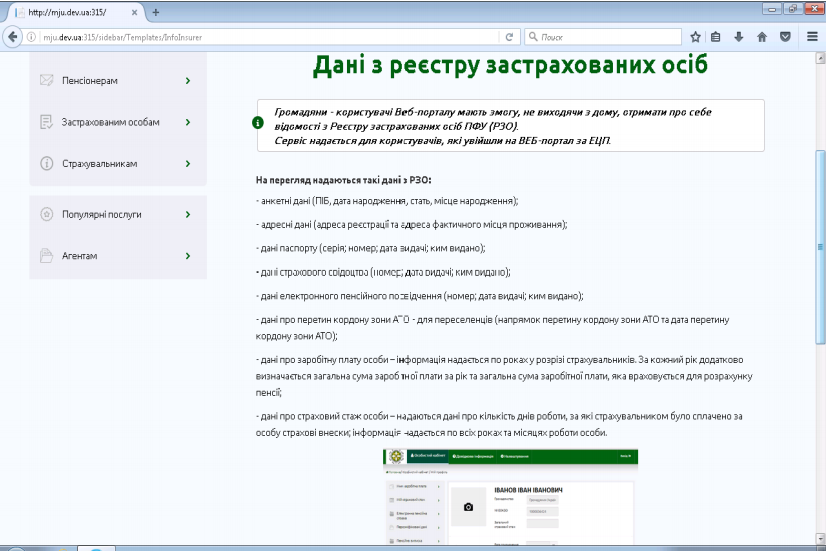The width and height of the screenshot is (826, 552).
Task: Click the heading Дані з реєстру застрахованих осіб
Action: pos(510,65)
